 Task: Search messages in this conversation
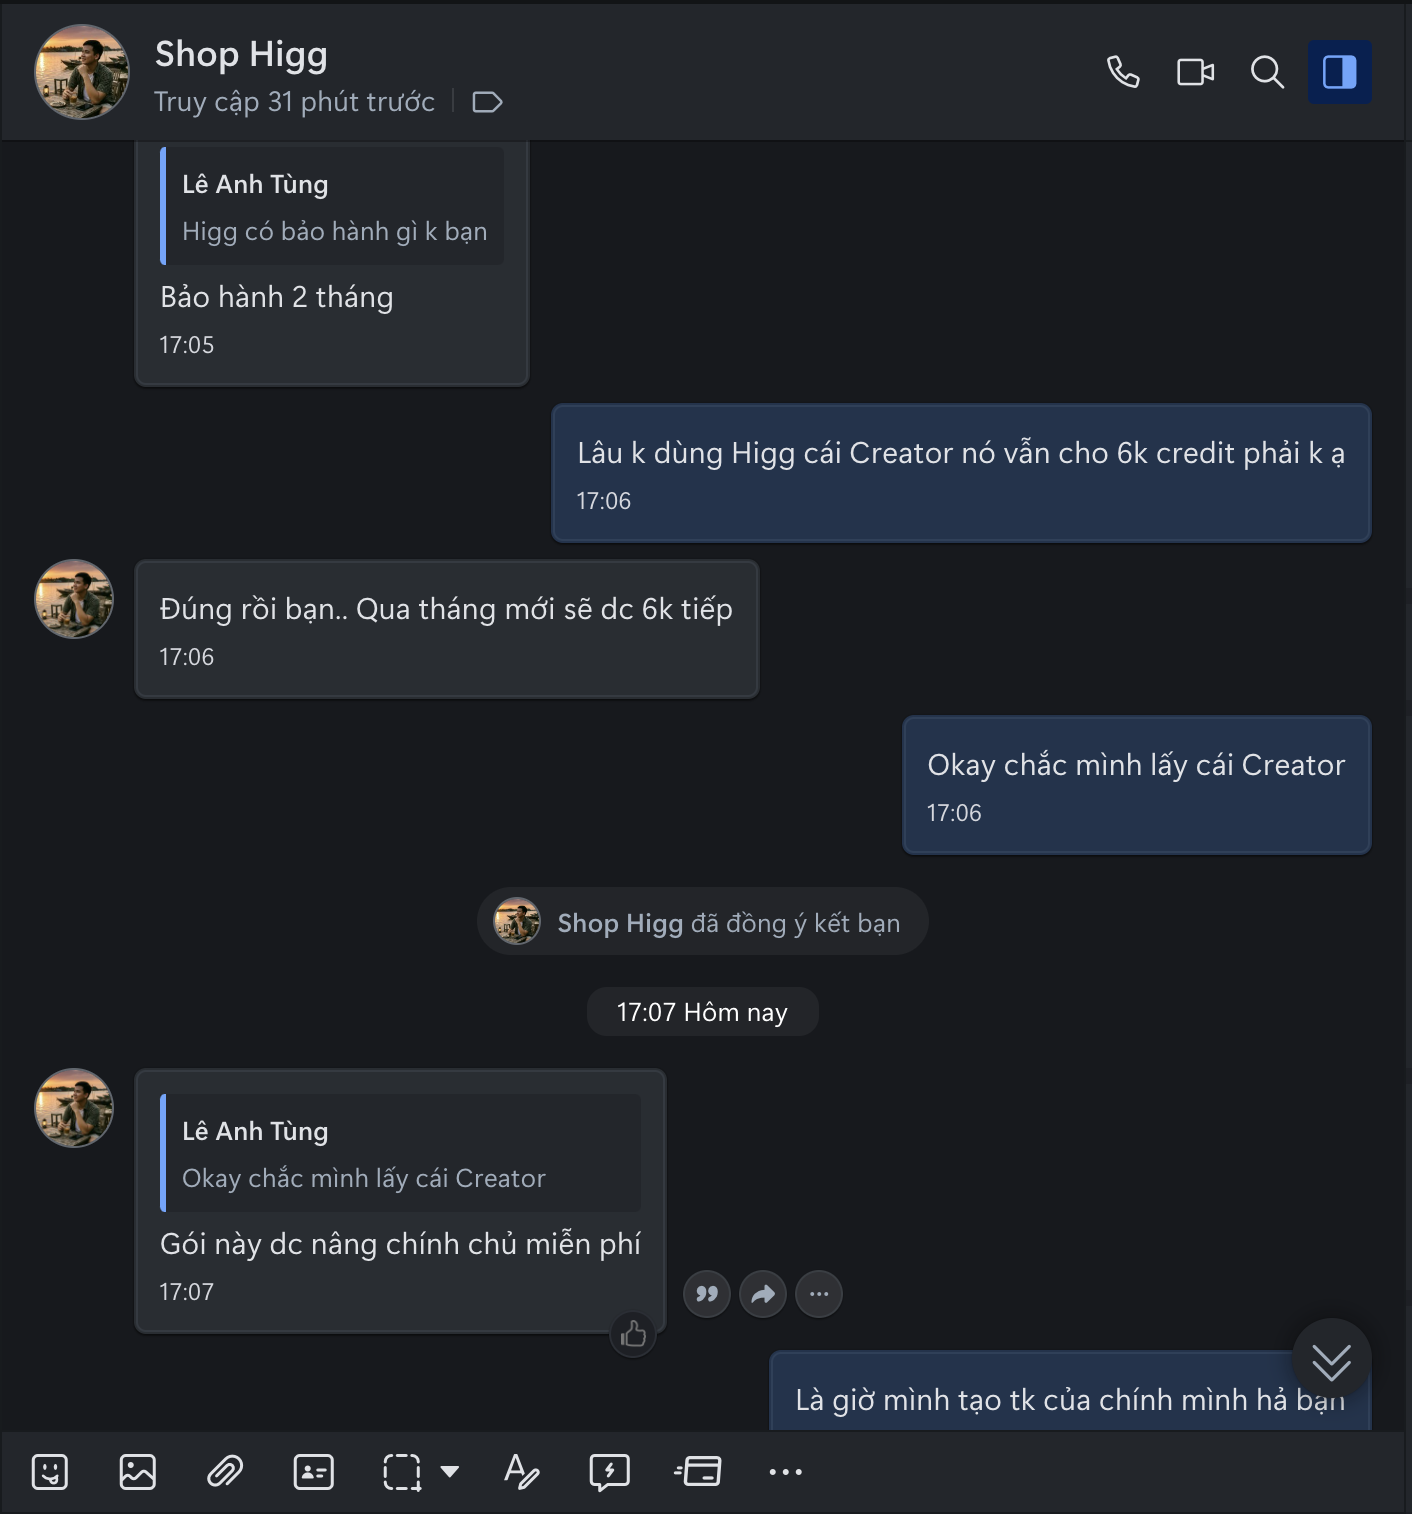coord(1267,72)
